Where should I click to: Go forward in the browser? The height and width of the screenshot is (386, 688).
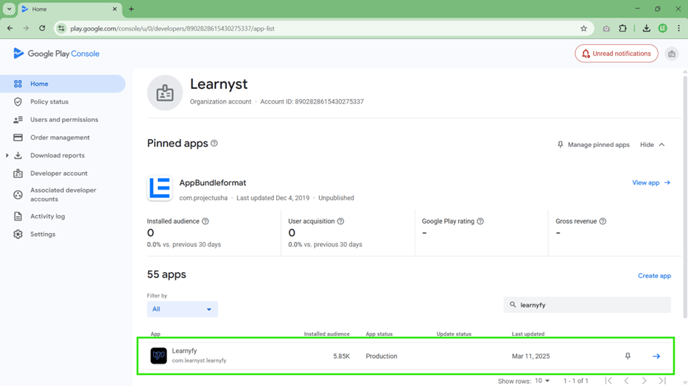(26, 29)
